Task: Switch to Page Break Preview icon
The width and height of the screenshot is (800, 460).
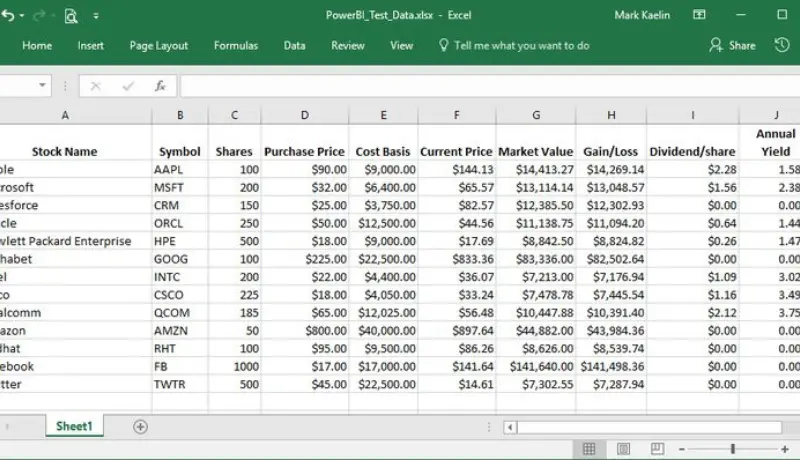Action: [657, 449]
